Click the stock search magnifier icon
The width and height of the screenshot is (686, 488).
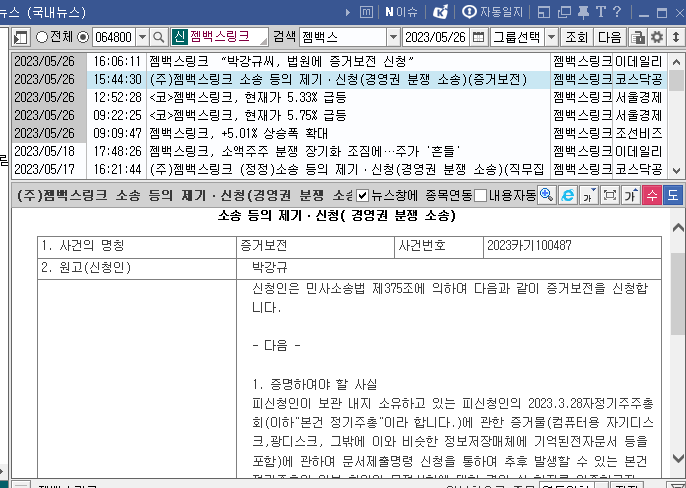coord(159,37)
